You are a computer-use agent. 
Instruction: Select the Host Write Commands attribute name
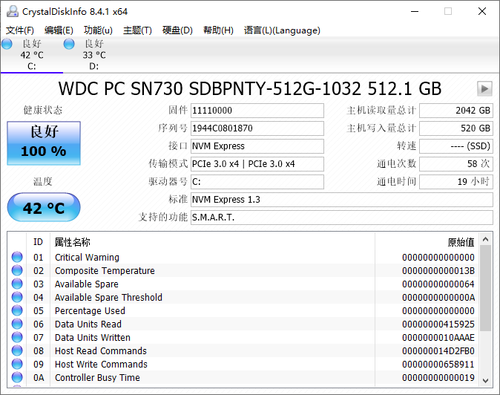101,364
